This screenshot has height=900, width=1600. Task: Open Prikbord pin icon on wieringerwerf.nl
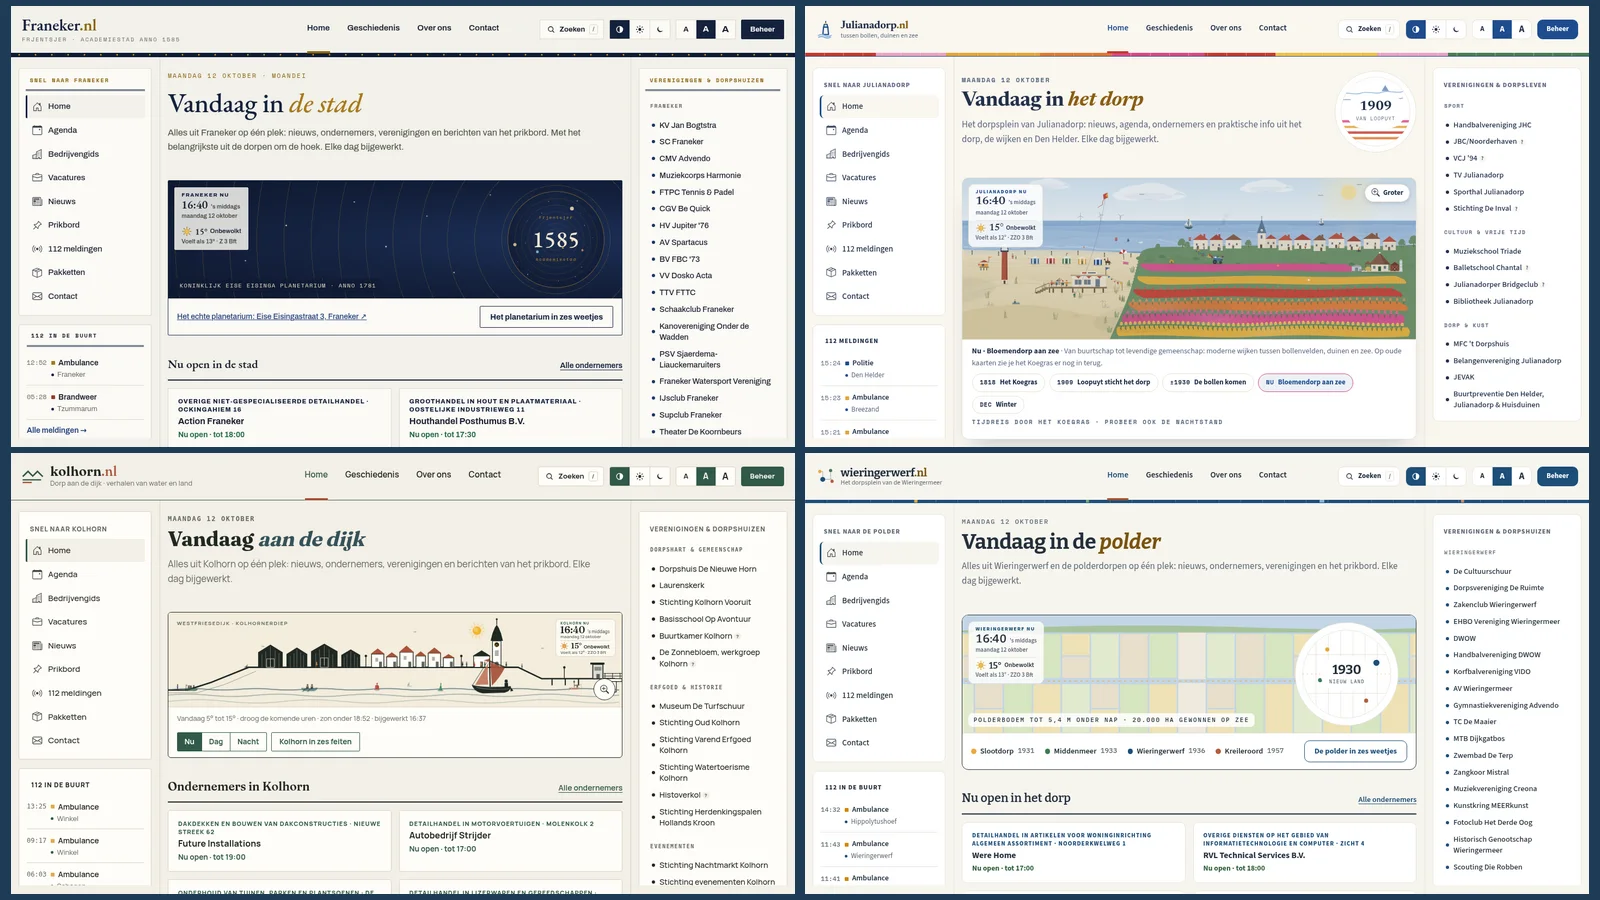coord(831,671)
